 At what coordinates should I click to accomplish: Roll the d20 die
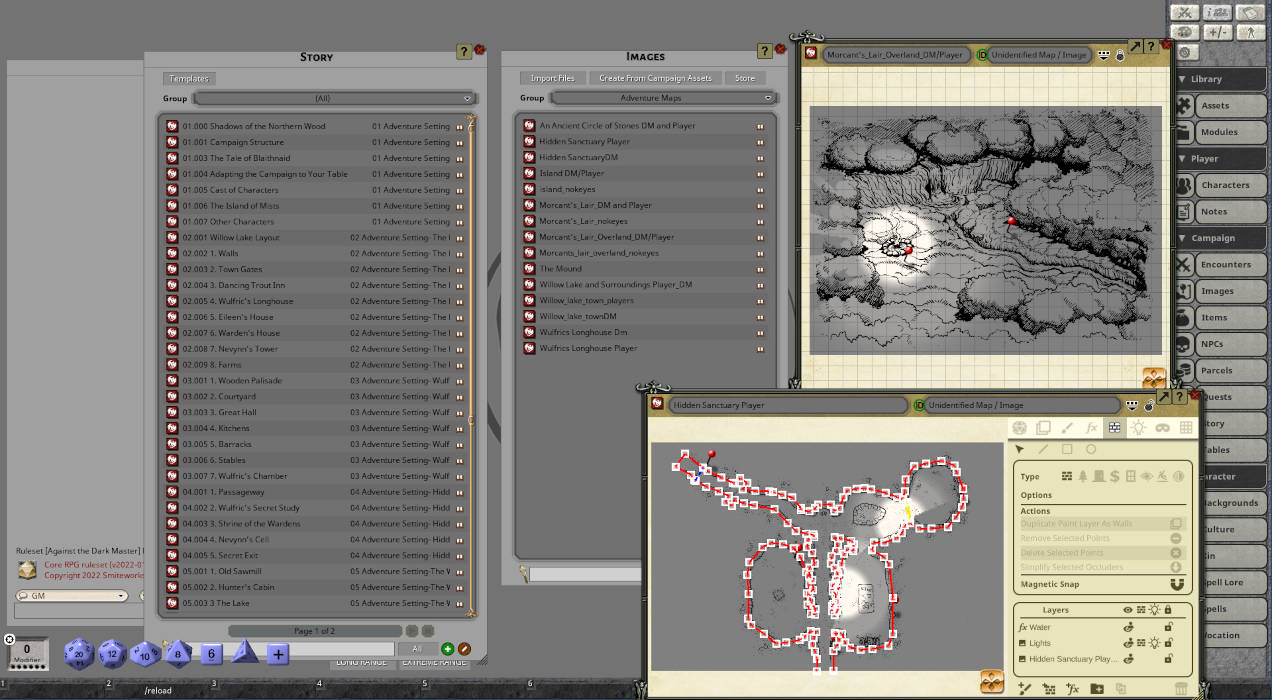click(78, 654)
